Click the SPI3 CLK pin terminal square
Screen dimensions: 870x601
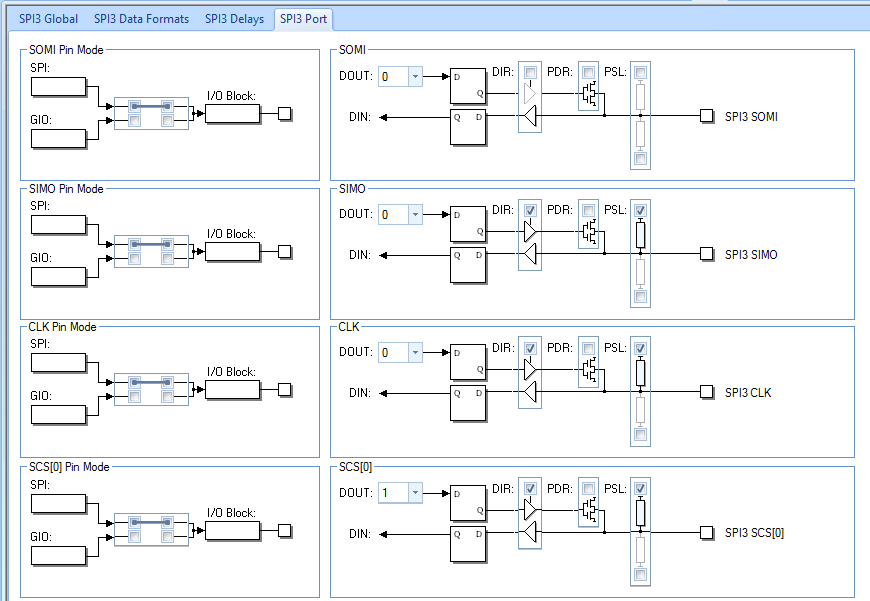tap(706, 392)
